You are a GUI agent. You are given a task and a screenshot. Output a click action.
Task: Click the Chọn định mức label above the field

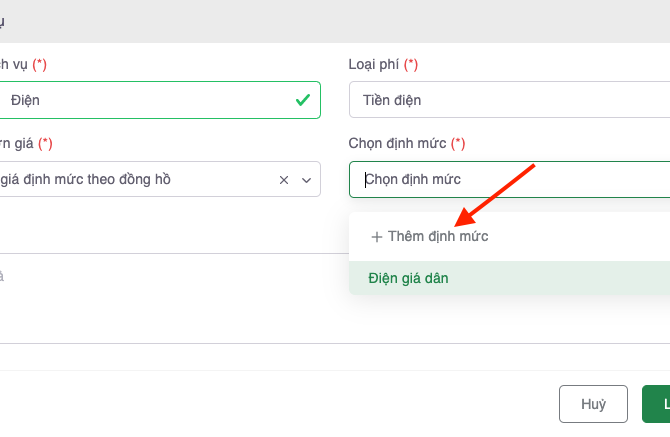(398, 144)
